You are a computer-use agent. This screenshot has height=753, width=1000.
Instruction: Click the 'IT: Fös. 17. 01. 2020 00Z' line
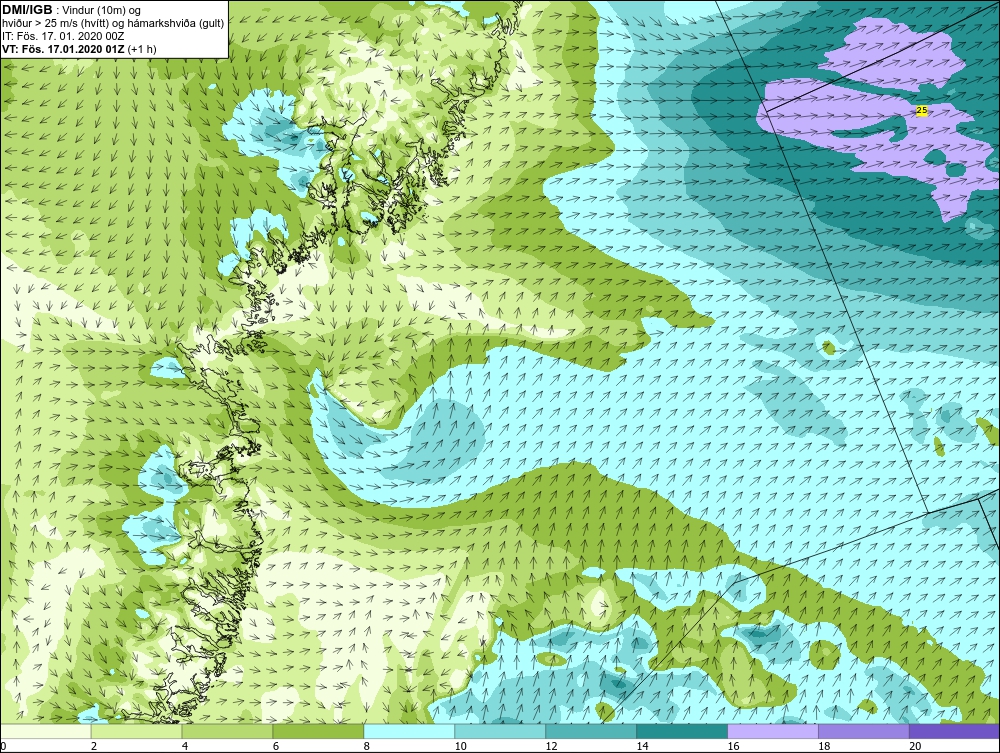tap(61, 36)
